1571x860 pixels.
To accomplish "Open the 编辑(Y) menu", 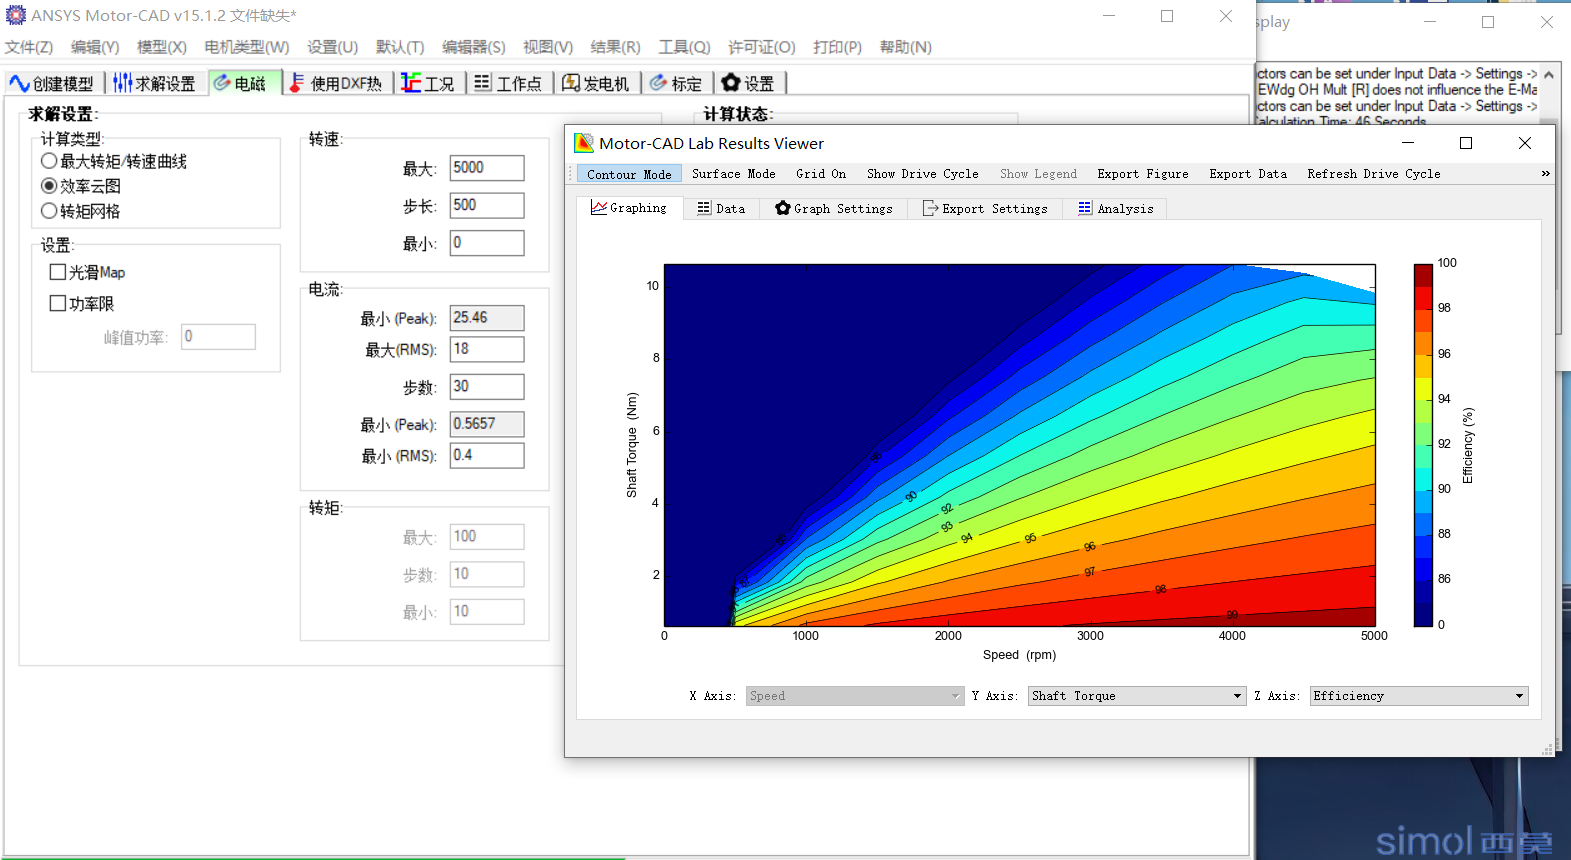I will tap(95, 47).
